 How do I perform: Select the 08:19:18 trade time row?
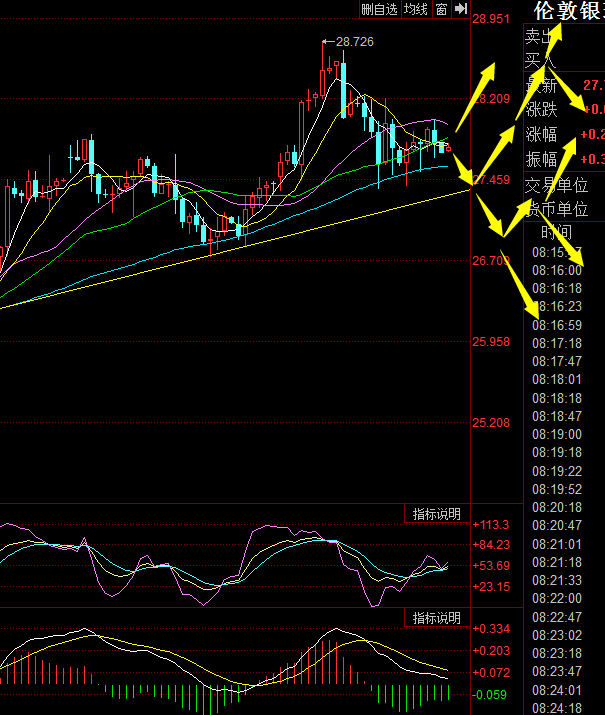(557, 452)
